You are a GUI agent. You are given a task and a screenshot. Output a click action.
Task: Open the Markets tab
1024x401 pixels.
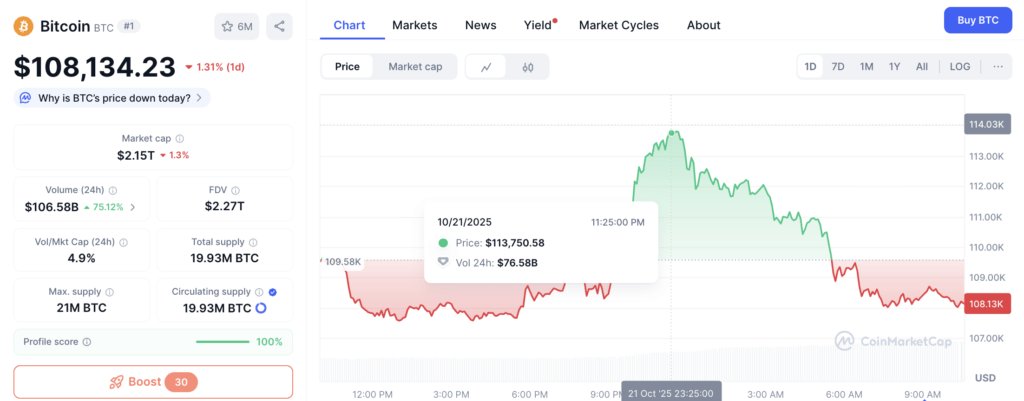[414, 25]
